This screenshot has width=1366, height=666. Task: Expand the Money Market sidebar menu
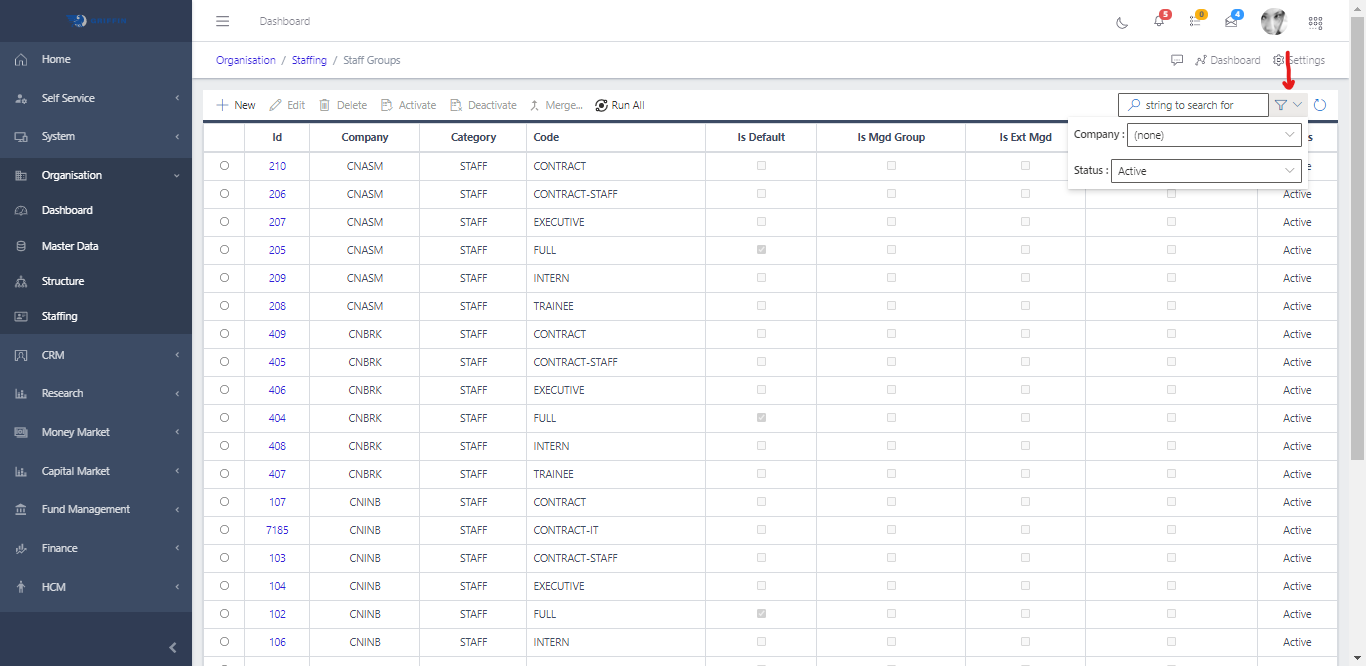click(x=96, y=432)
